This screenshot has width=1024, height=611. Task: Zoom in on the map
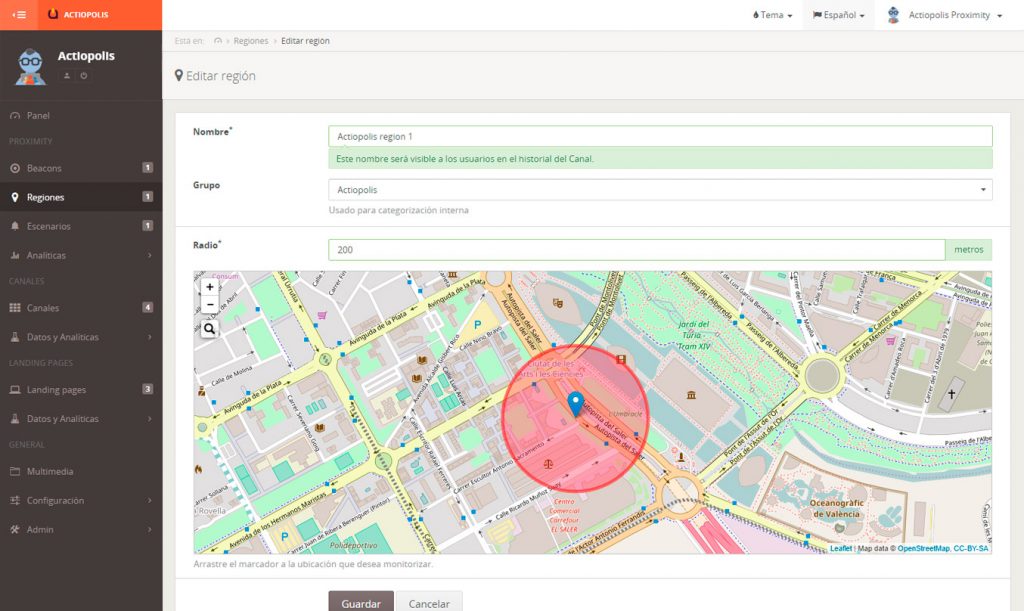tap(210, 287)
